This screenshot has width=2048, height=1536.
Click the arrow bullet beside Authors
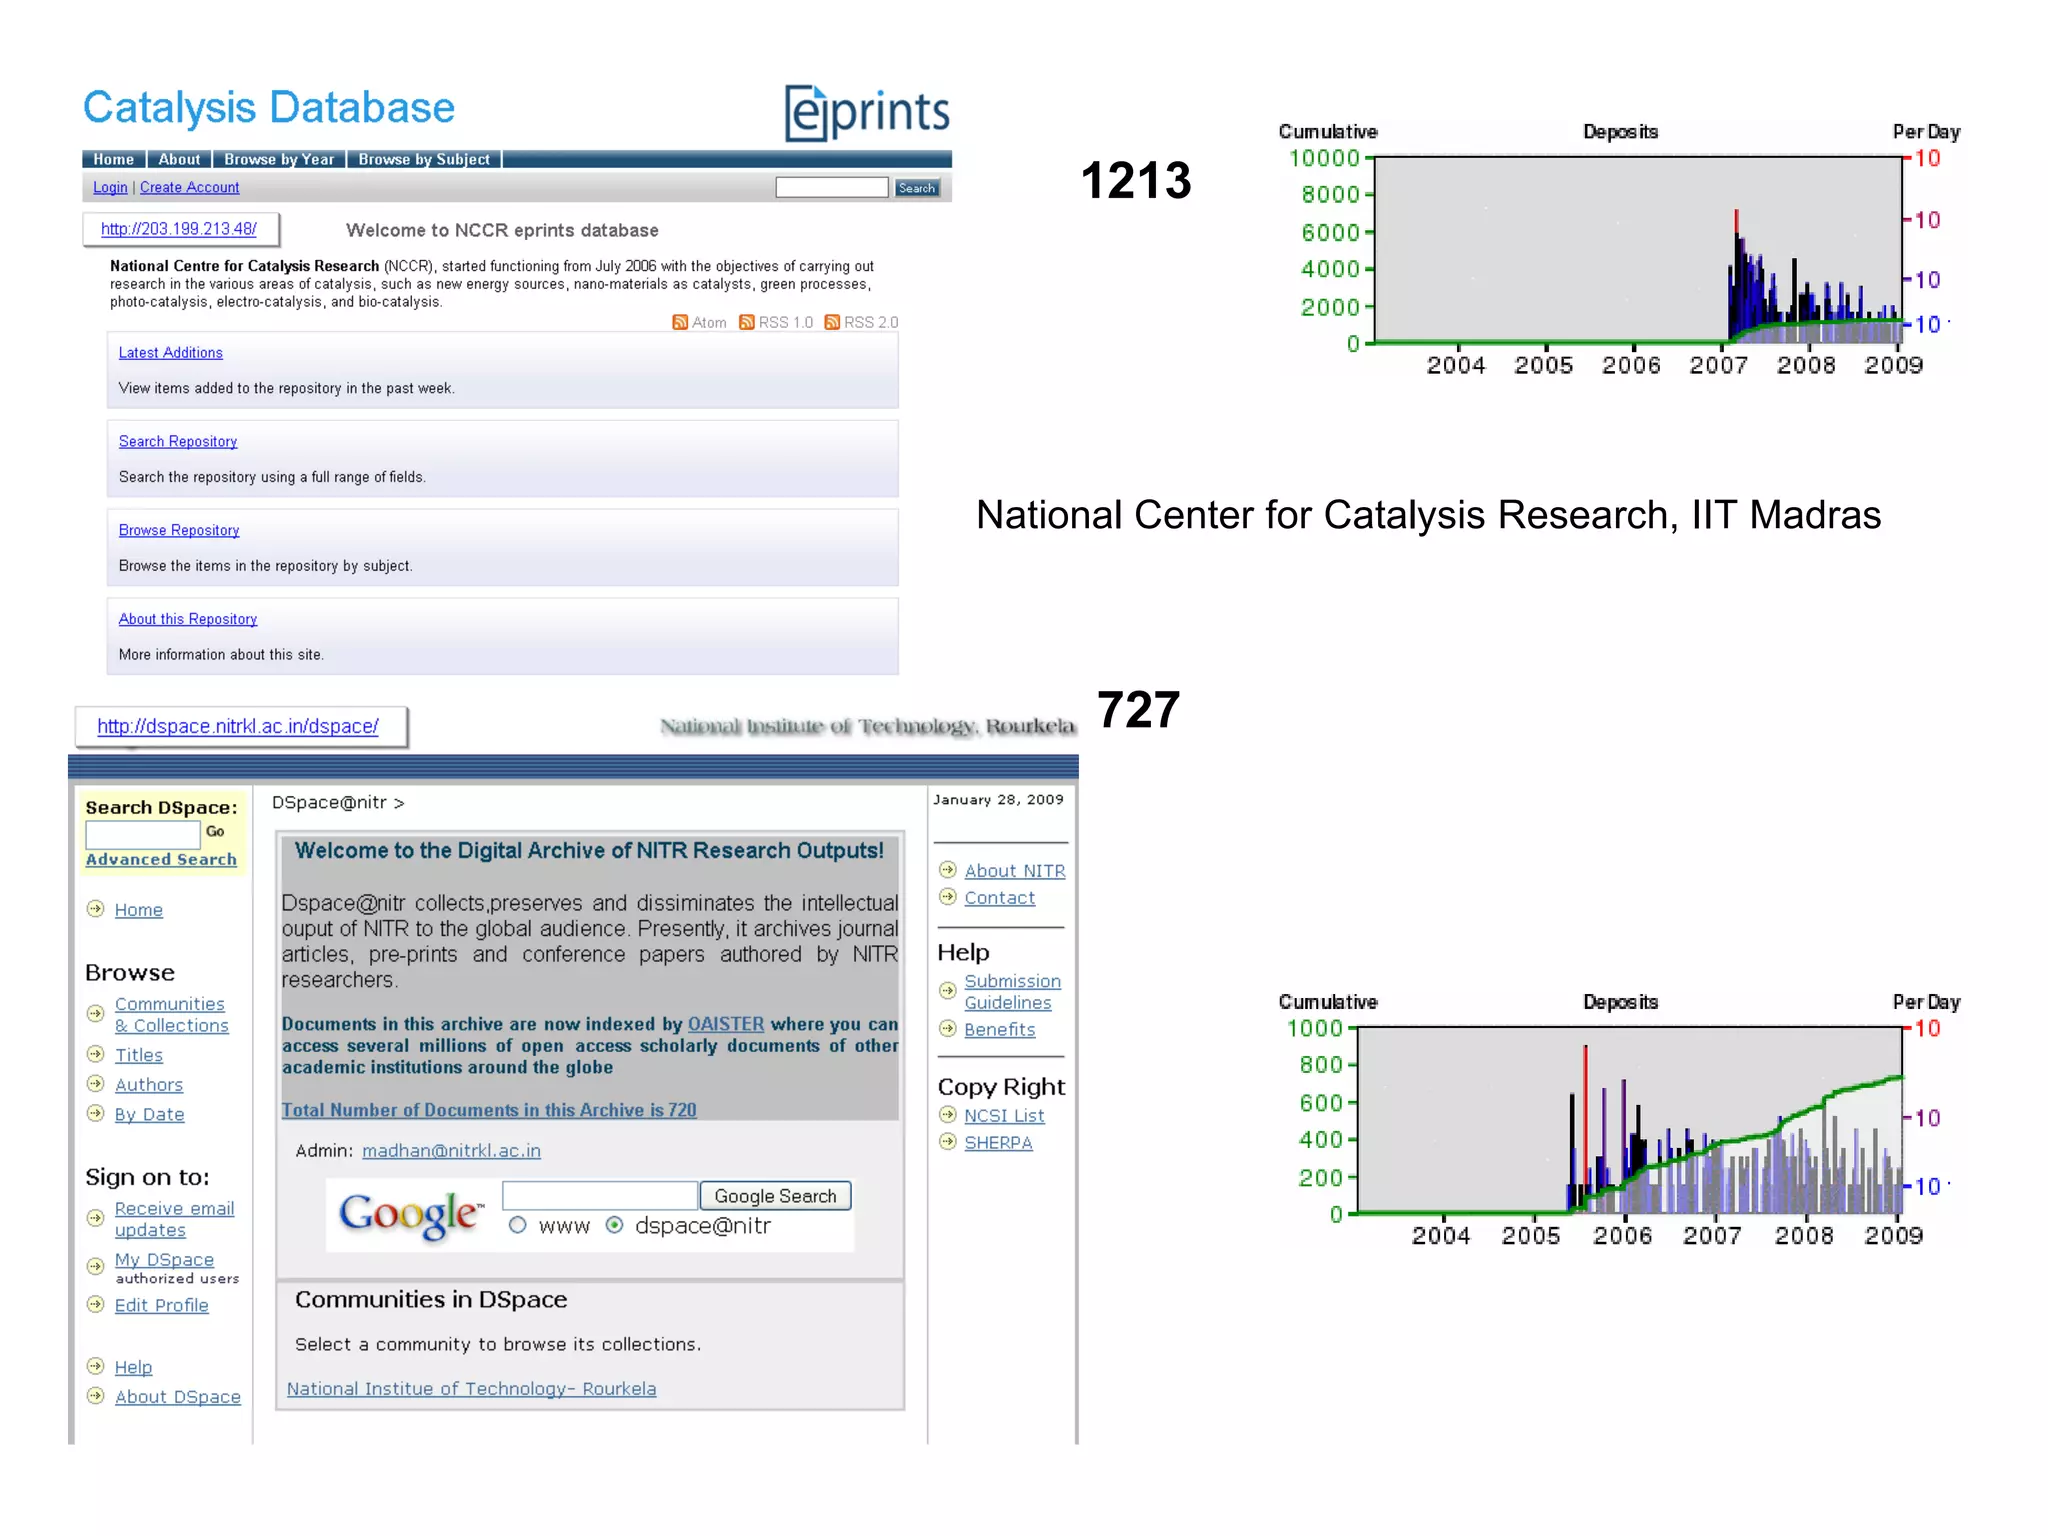click(96, 1084)
